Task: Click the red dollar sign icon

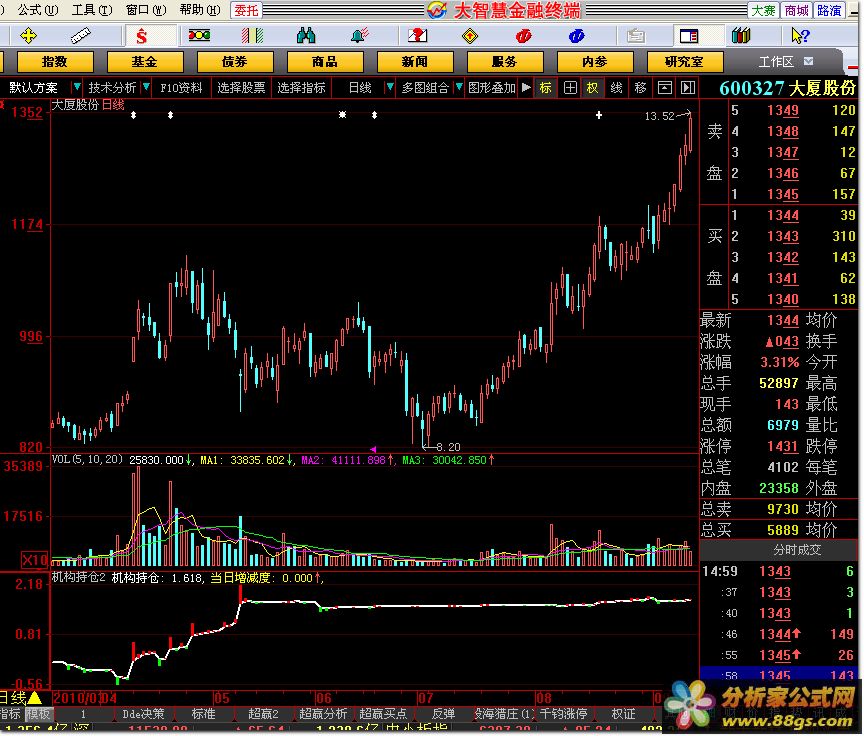Action: 142,36
